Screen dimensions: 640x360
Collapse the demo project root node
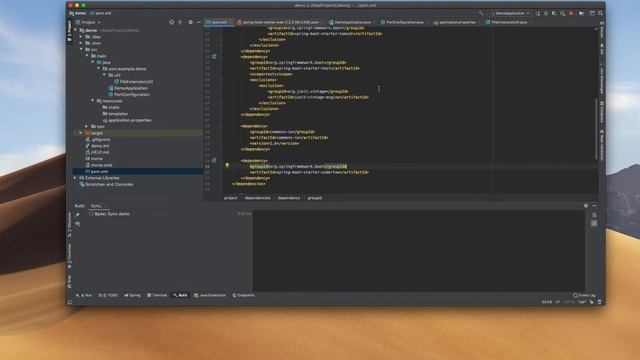coord(76,30)
